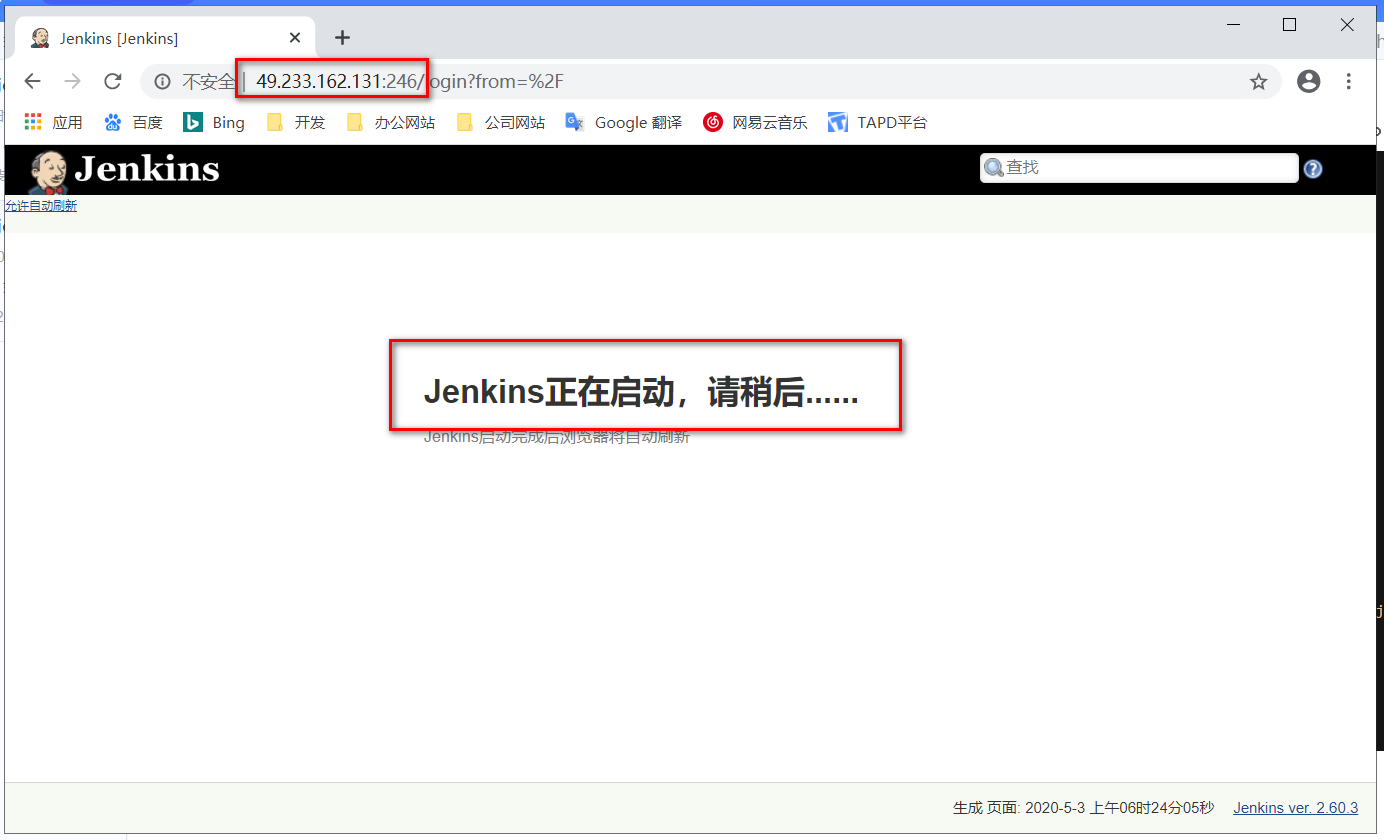Open the Chrome profile avatar icon
Image resolution: width=1384 pixels, height=840 pixels.
[x=1308, y=81]
